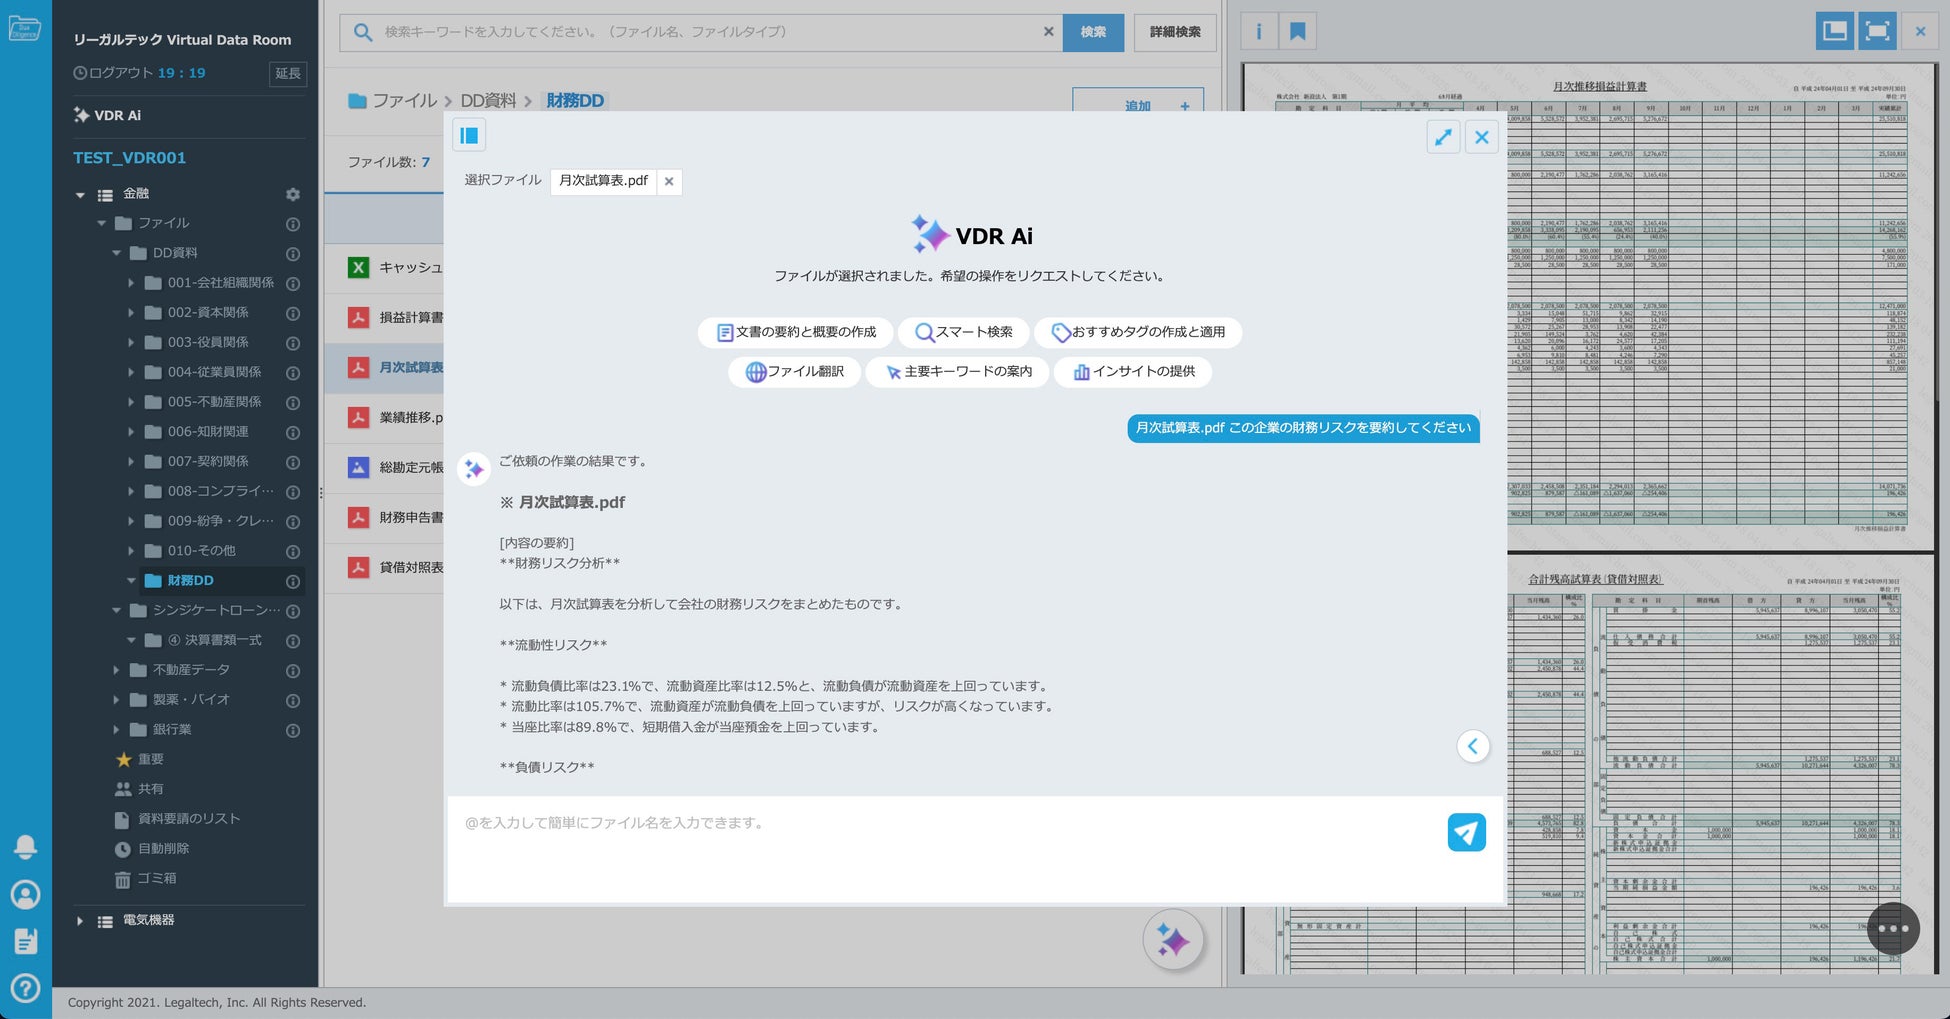Click info icon beside 001-会社組織関係

coord(293,283)
